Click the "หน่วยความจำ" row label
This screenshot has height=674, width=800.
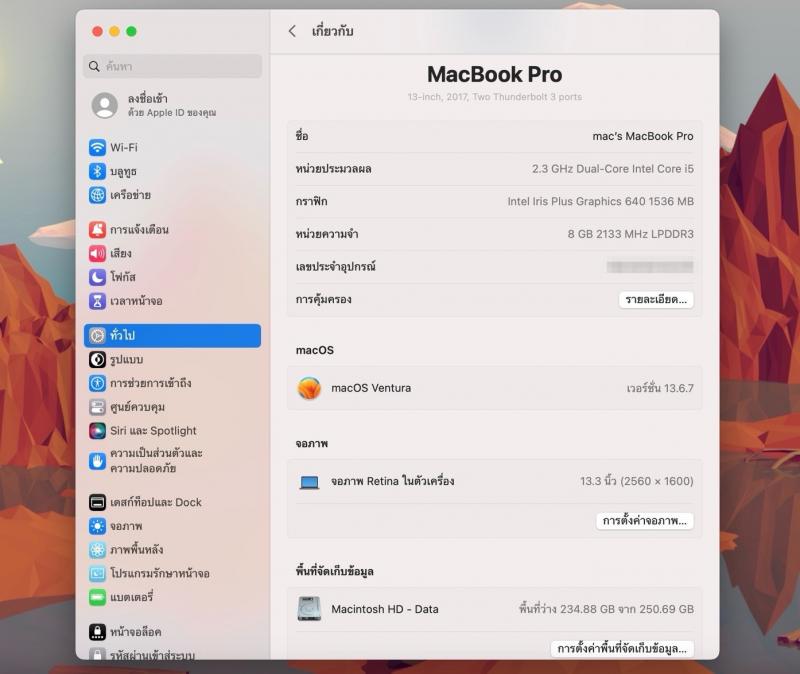pyautogui.click(x=327, y=234)
